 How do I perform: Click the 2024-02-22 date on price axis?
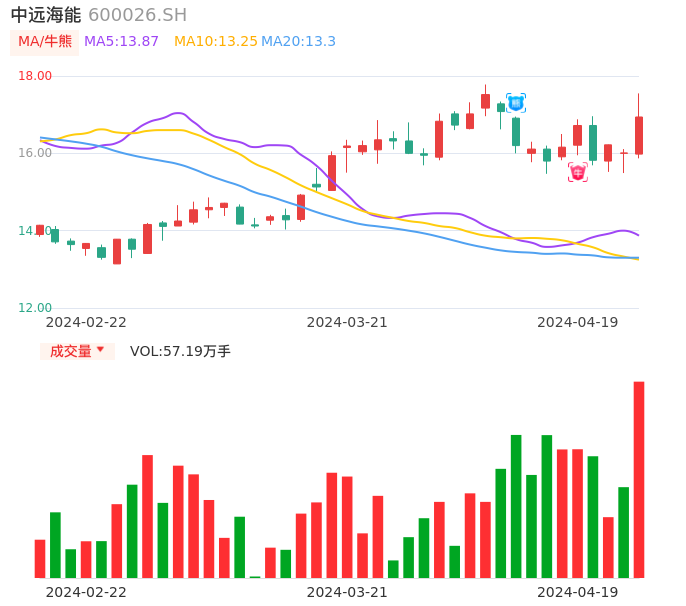click(x=86, y=322)
